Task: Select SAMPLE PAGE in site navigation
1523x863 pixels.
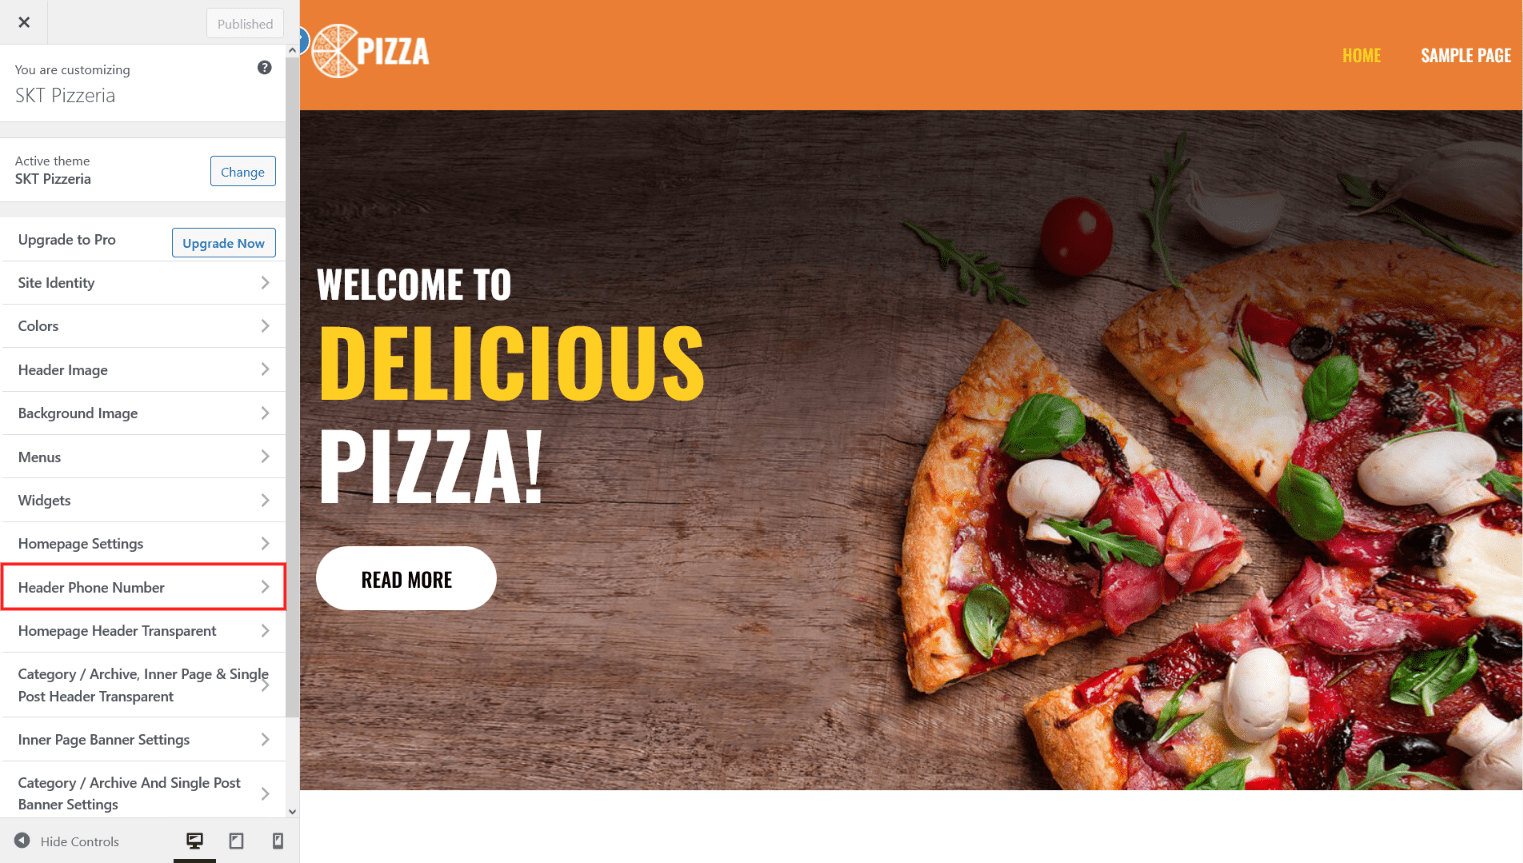Action: [1466, 55]
